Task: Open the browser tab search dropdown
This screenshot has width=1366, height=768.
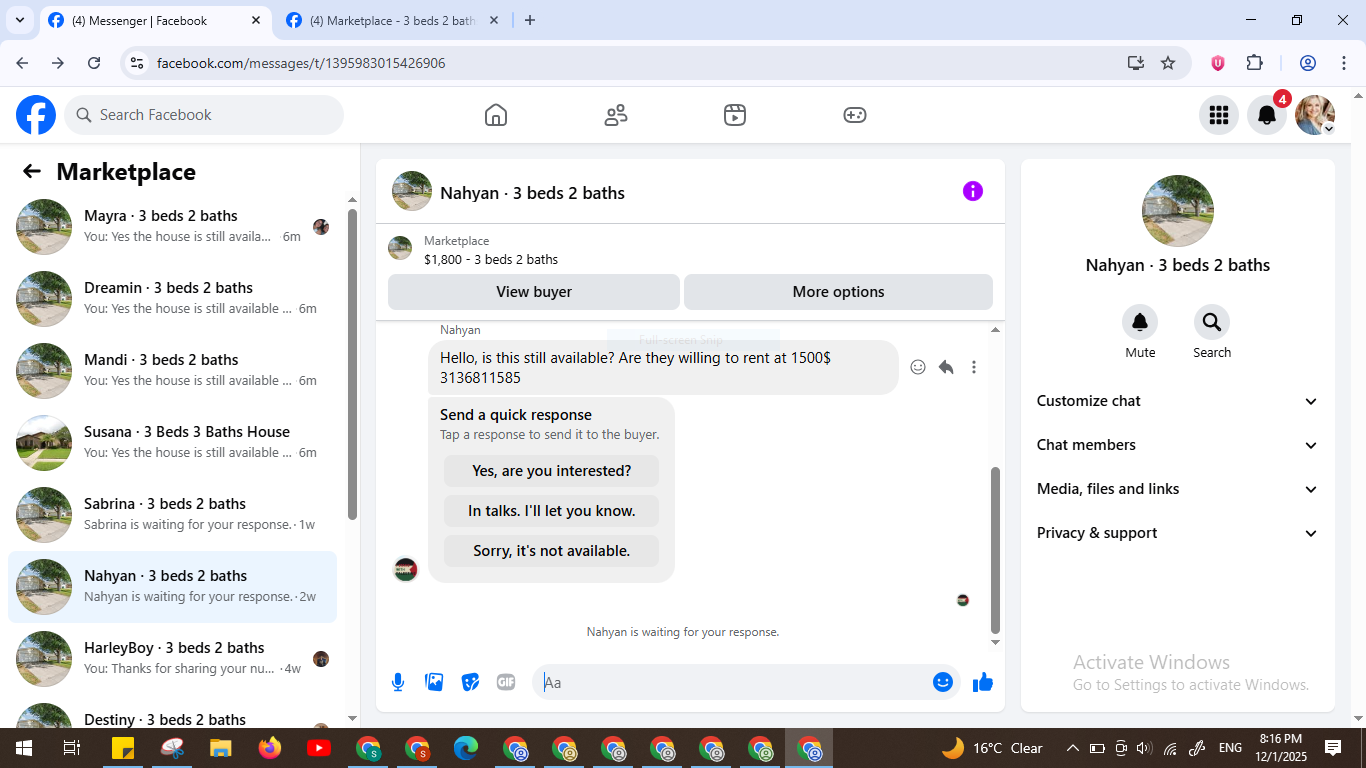Action: (20, 20)
